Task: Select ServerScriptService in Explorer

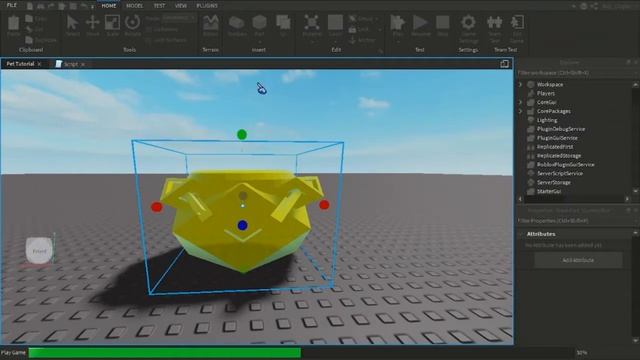Action: 560,173
